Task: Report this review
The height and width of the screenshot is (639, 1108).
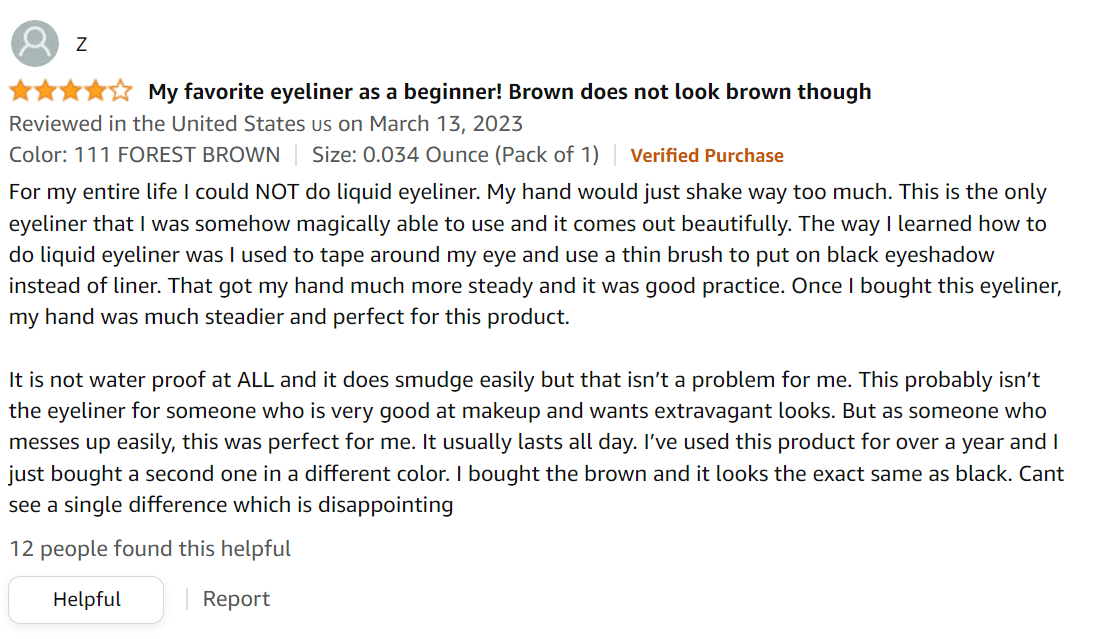Action: pyautogui.click(x=236, y=599)
